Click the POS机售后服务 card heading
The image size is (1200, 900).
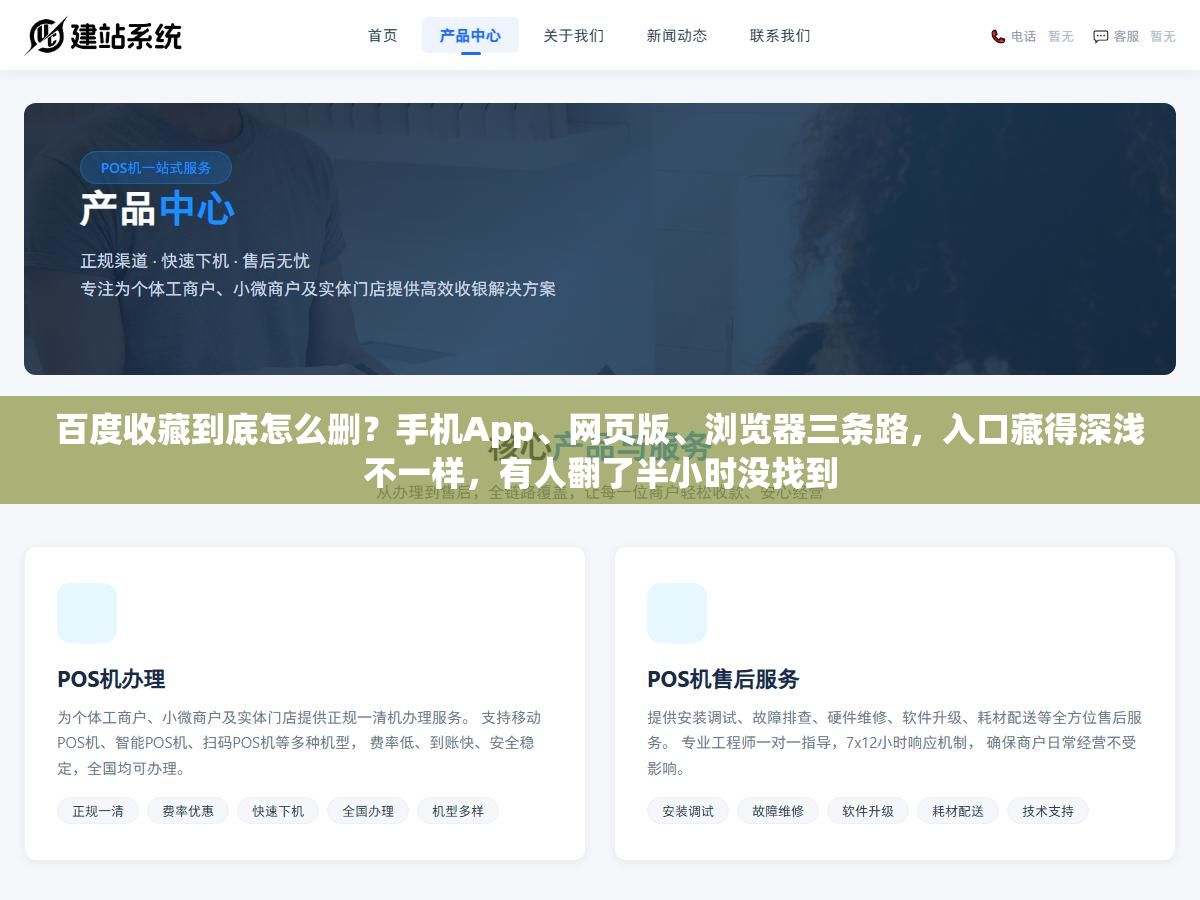coord(723,679)
